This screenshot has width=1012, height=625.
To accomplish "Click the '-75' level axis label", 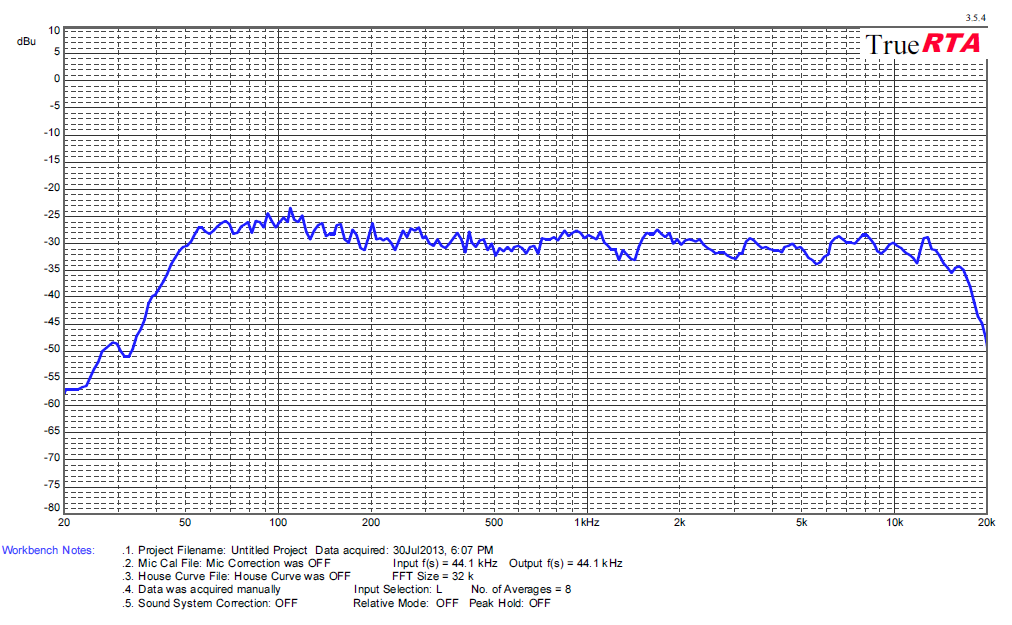I will 52,484.
